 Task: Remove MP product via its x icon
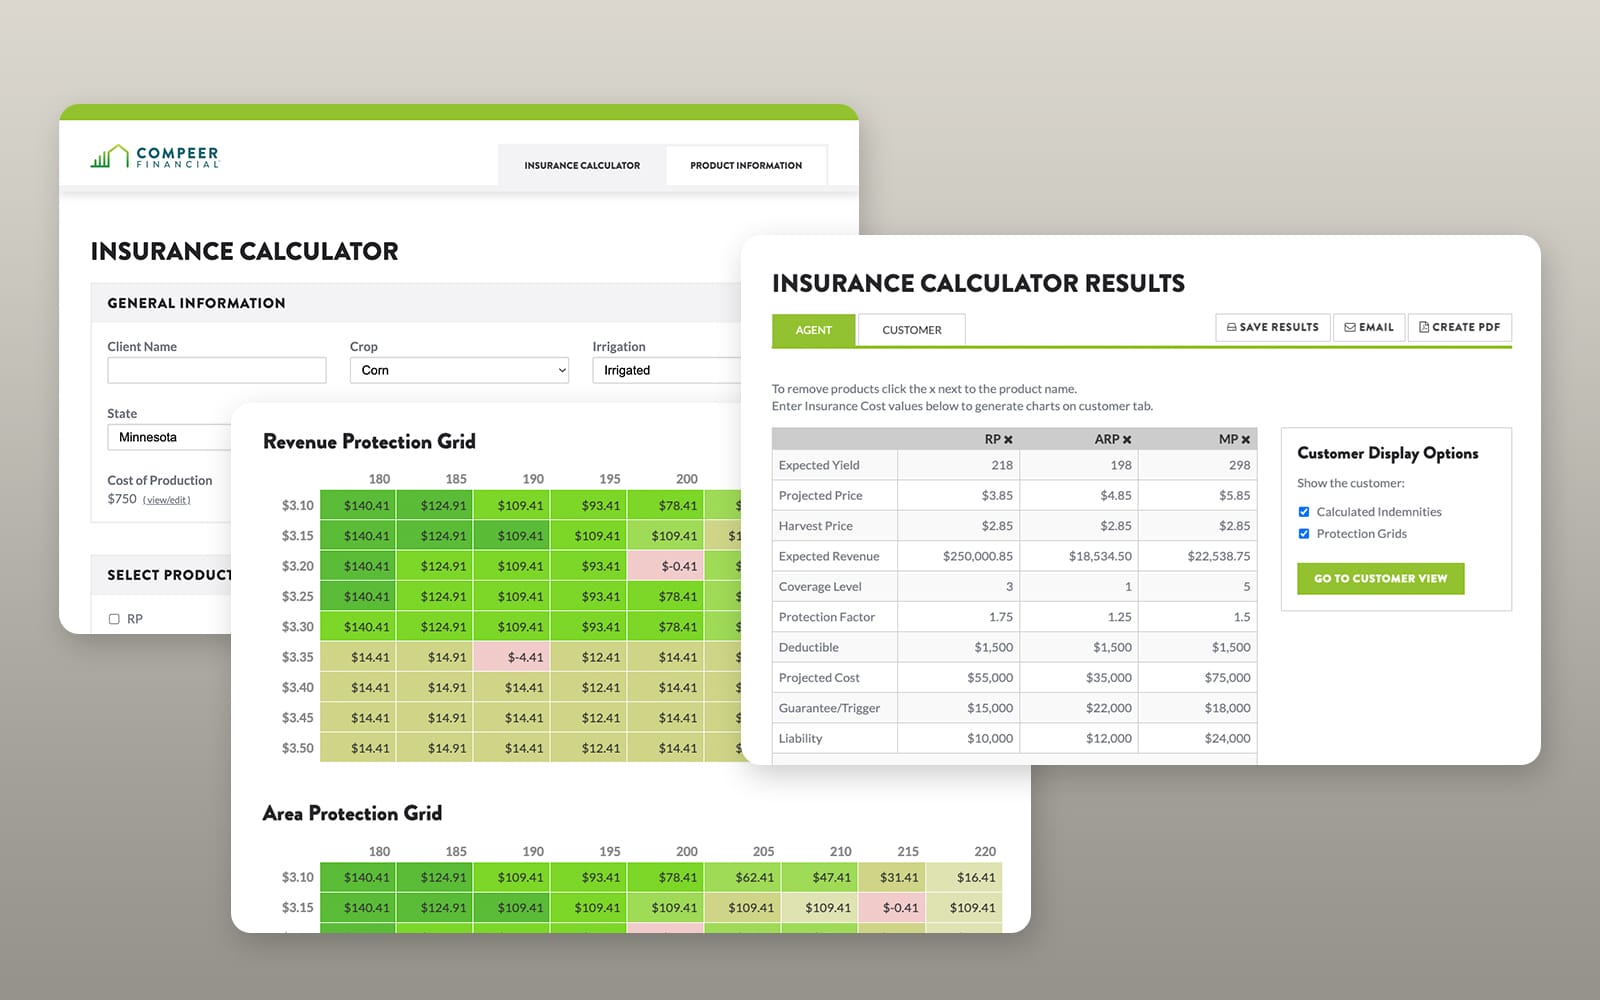click(1246, 440)
